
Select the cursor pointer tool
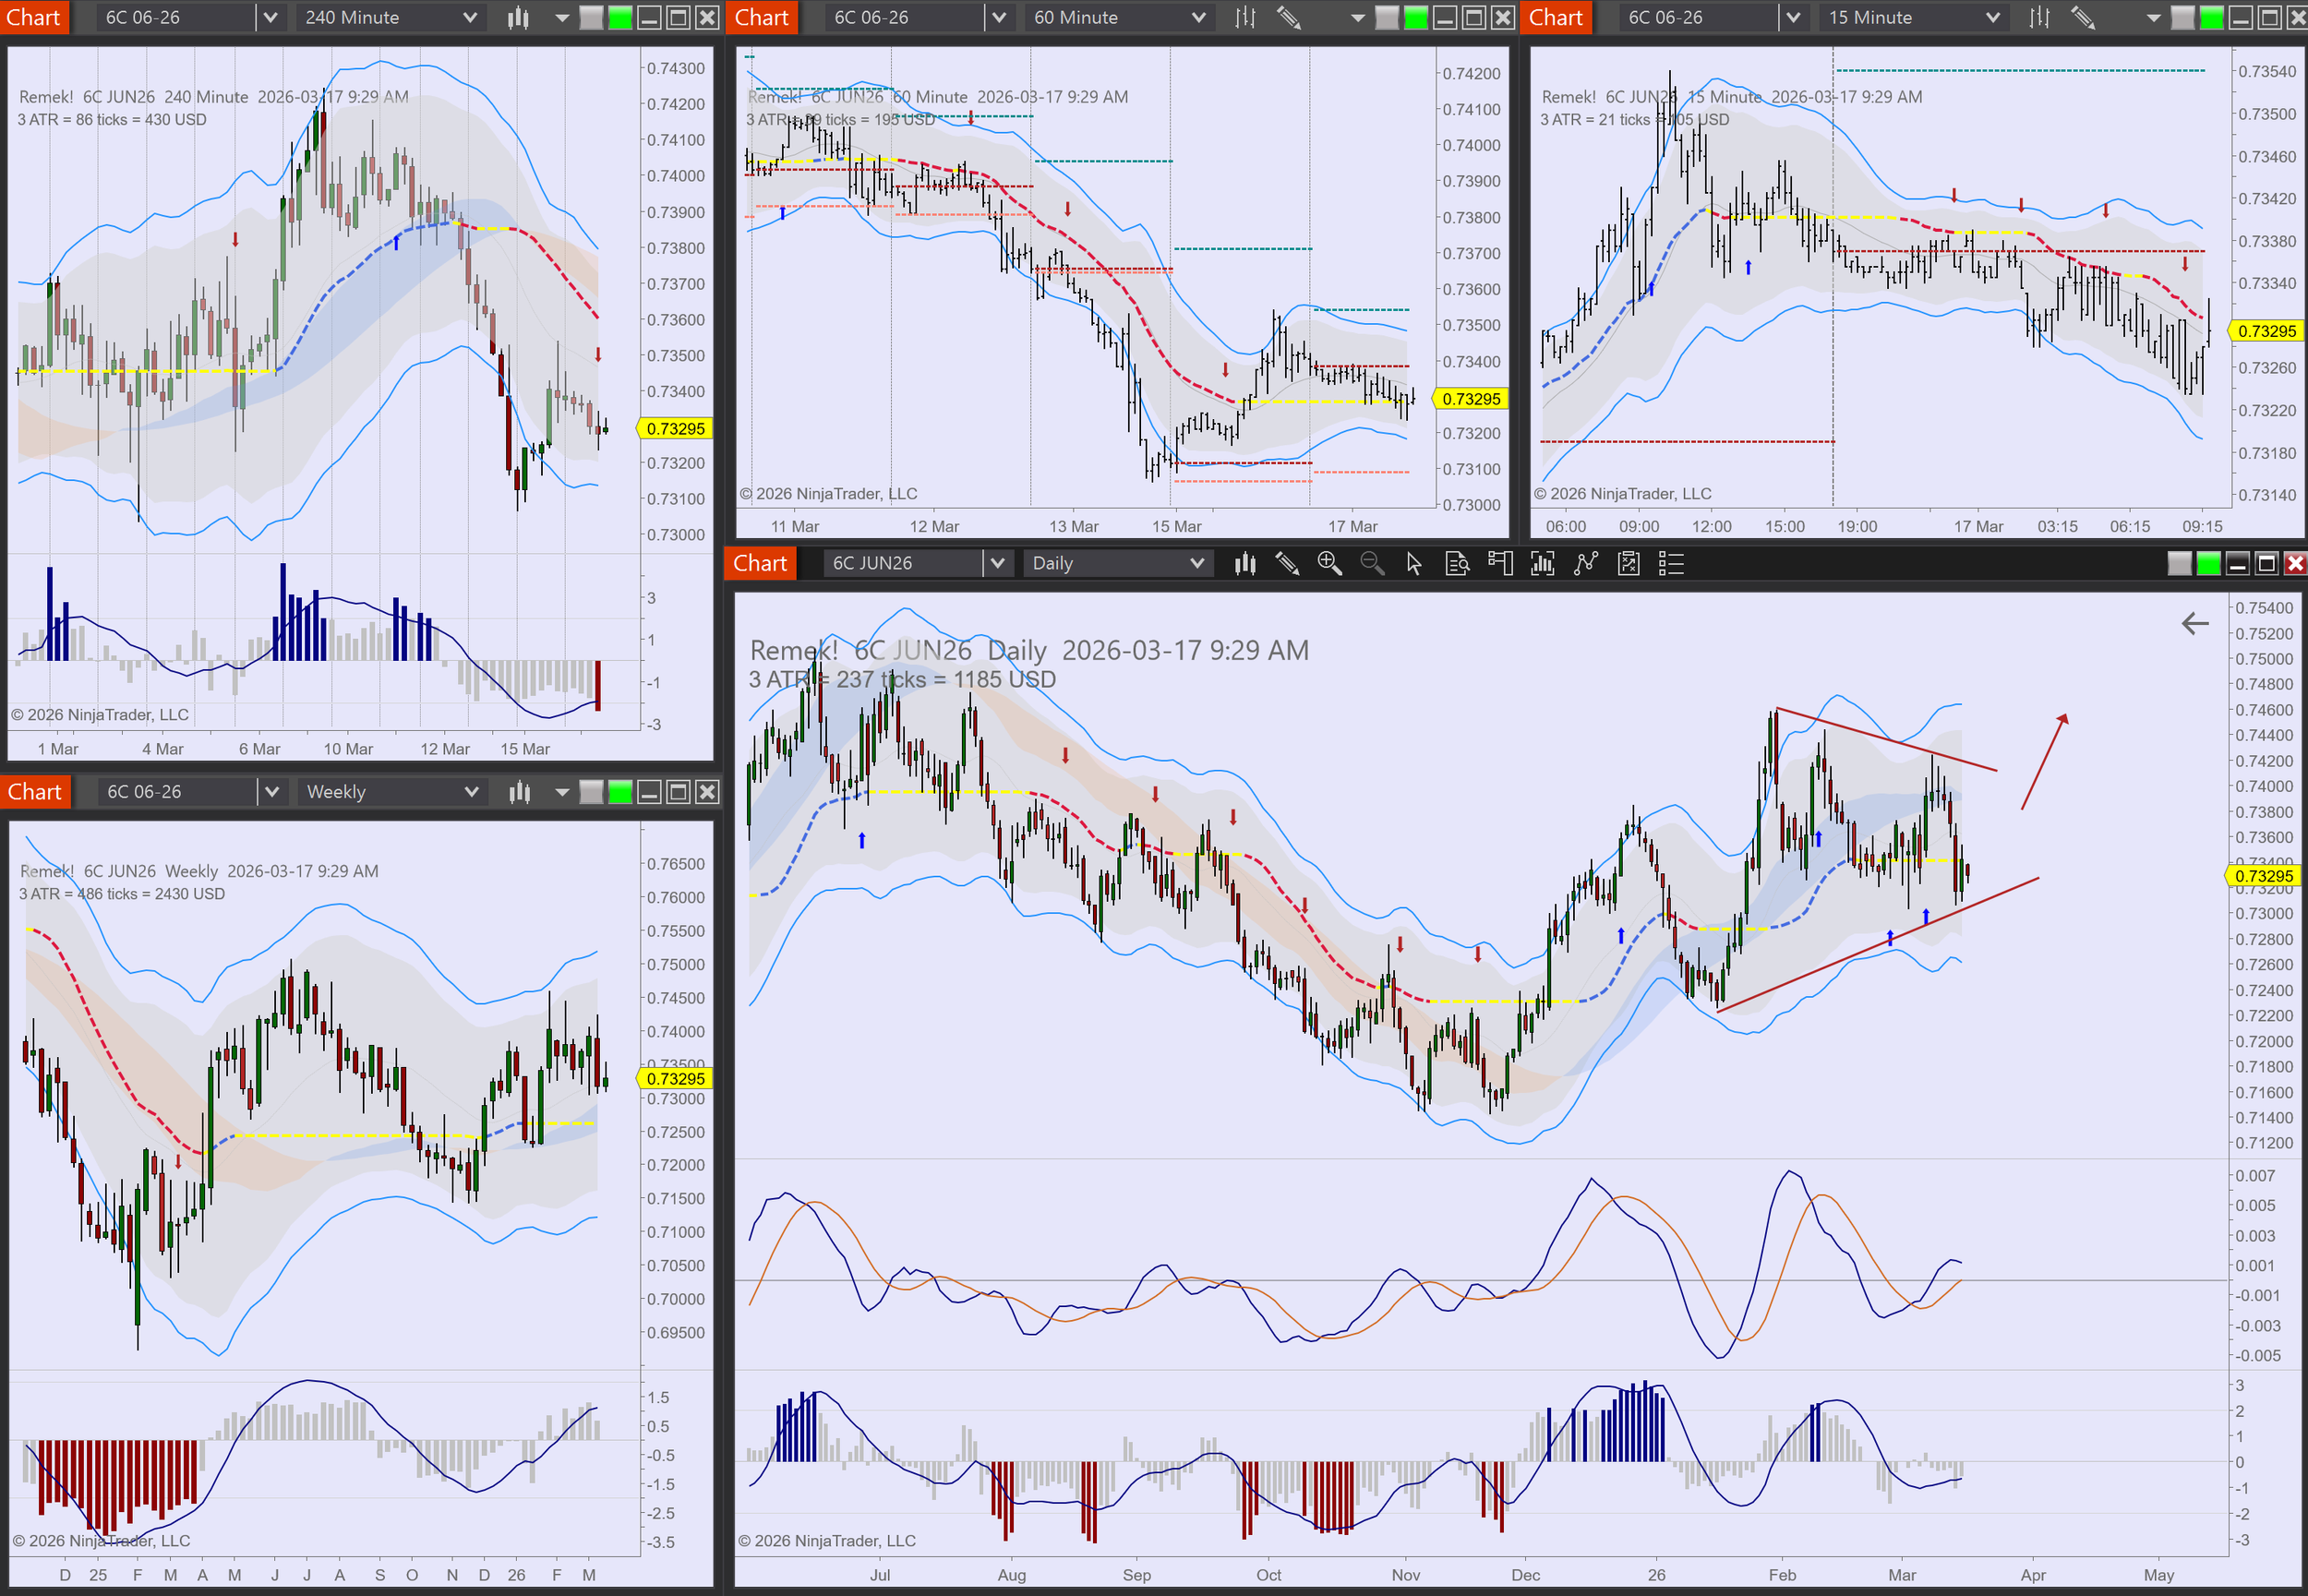1413,564
